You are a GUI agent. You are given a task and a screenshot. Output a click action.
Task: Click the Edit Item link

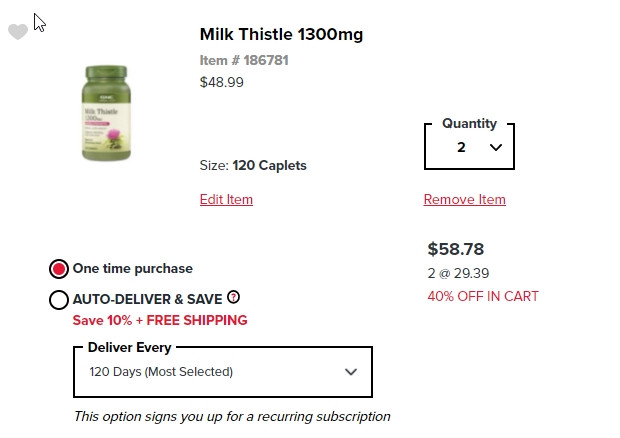coord(226,199)
